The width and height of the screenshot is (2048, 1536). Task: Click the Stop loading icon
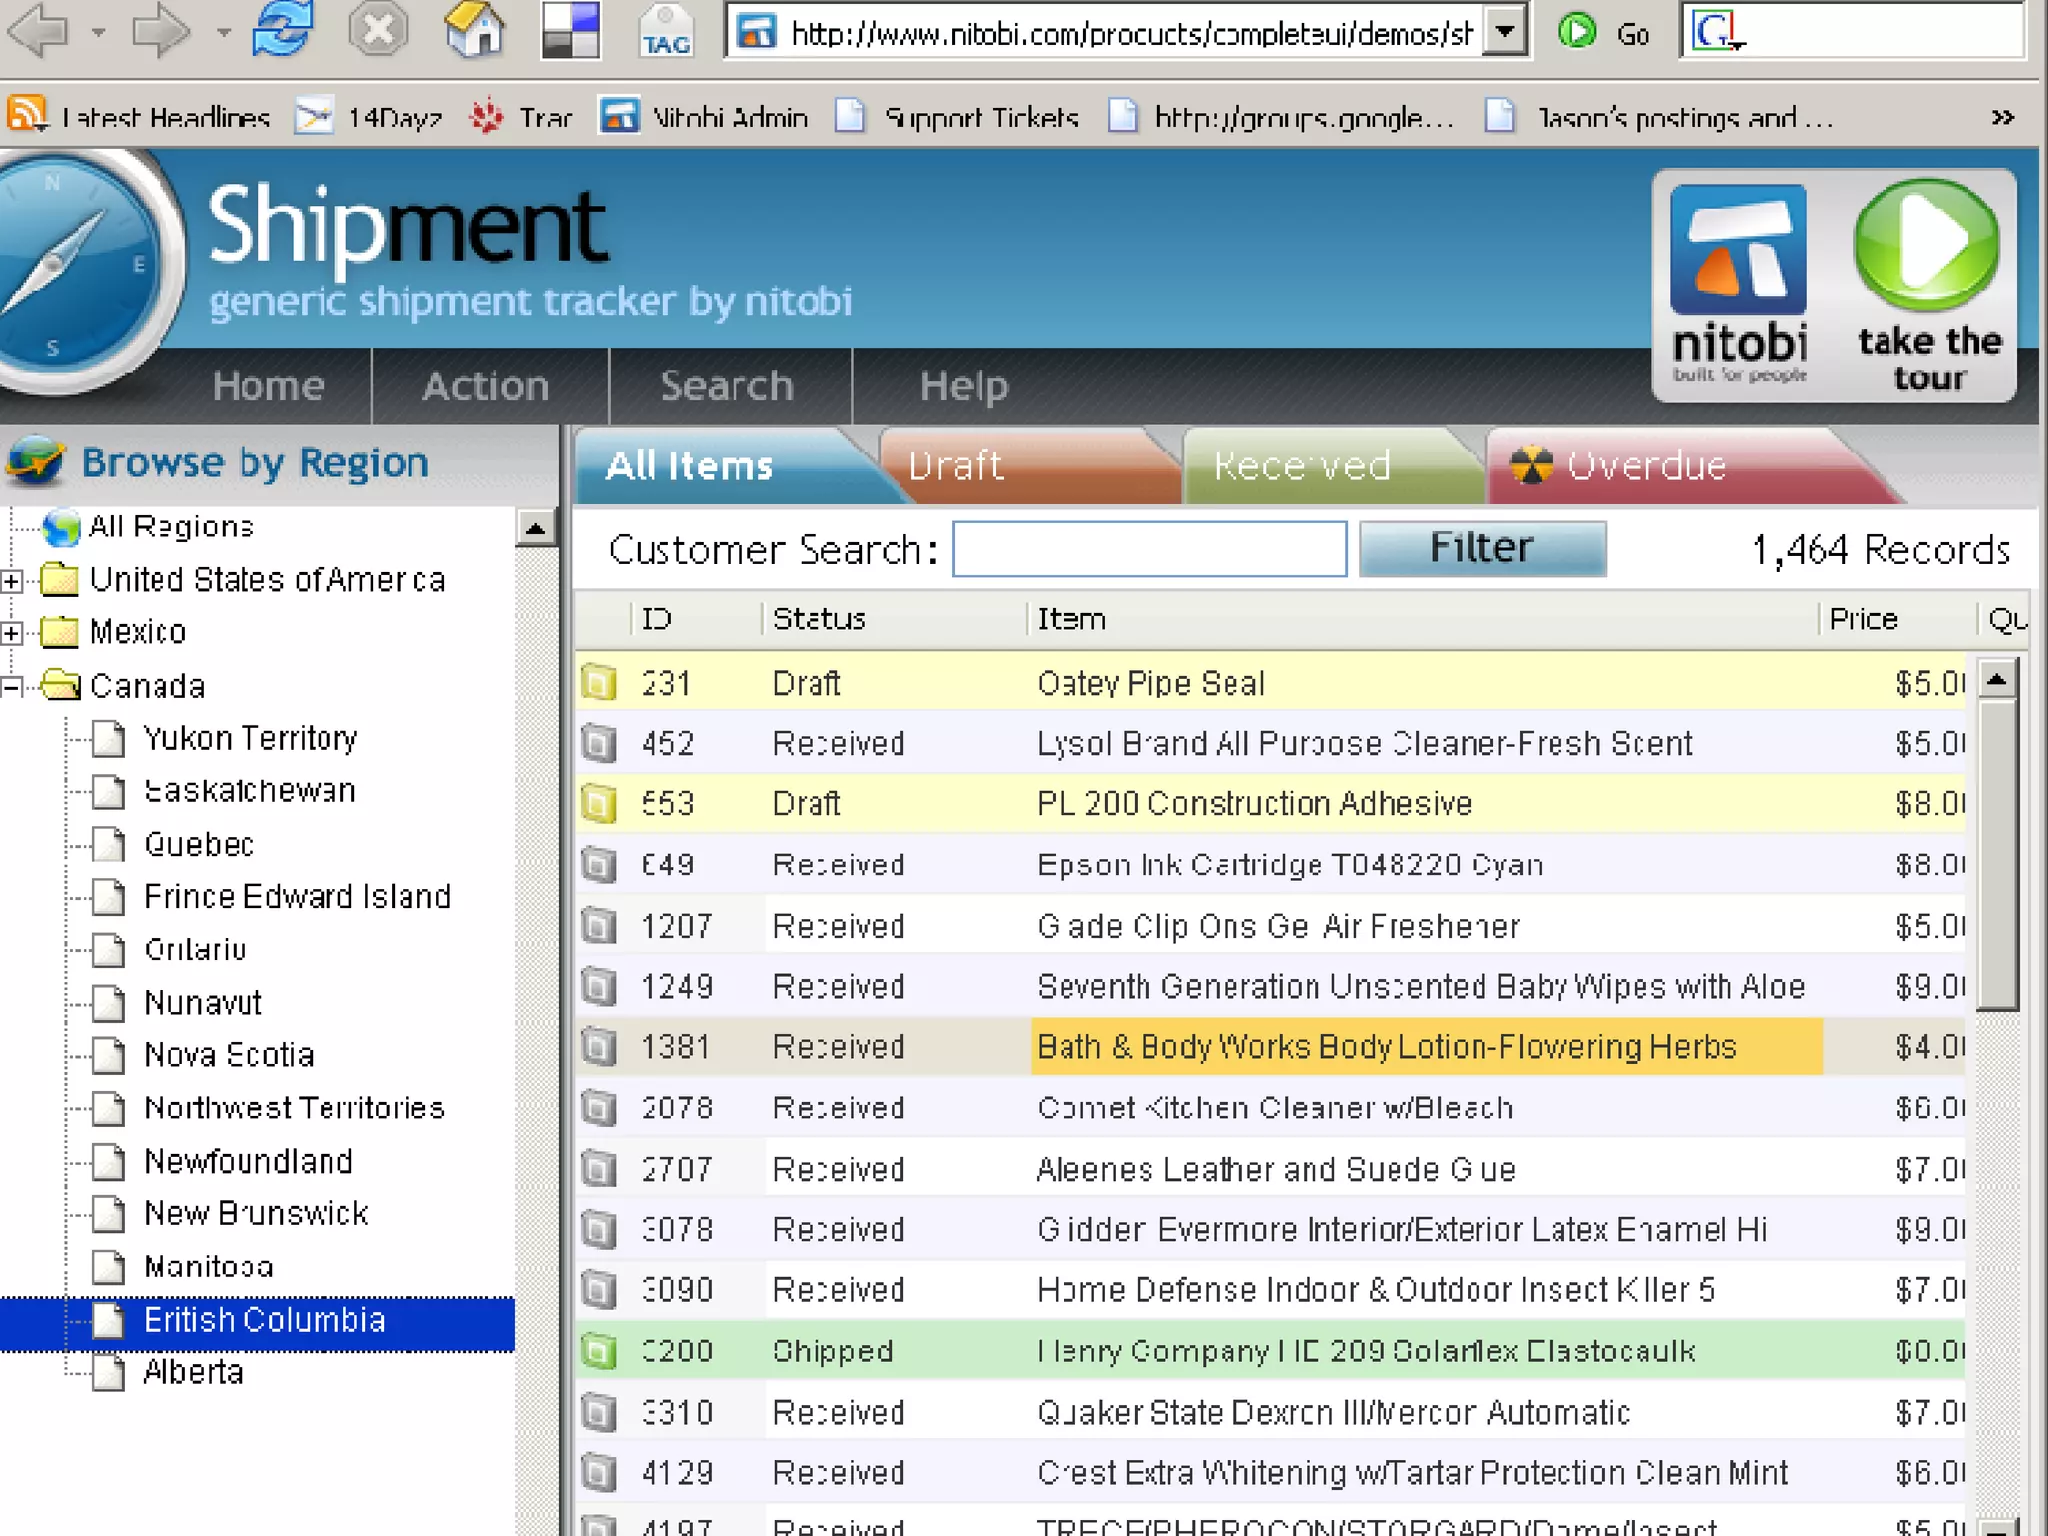pyautogui.click(x=378, y=30)
